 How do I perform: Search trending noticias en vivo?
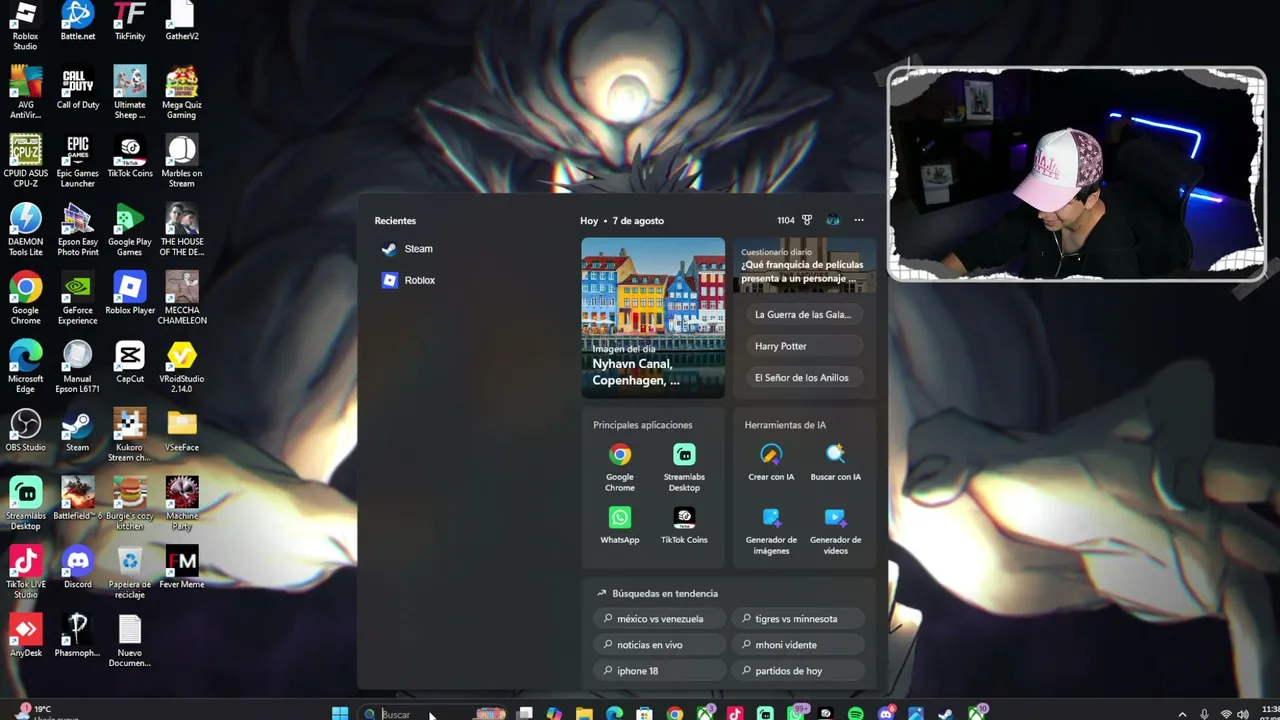point(659,645)
